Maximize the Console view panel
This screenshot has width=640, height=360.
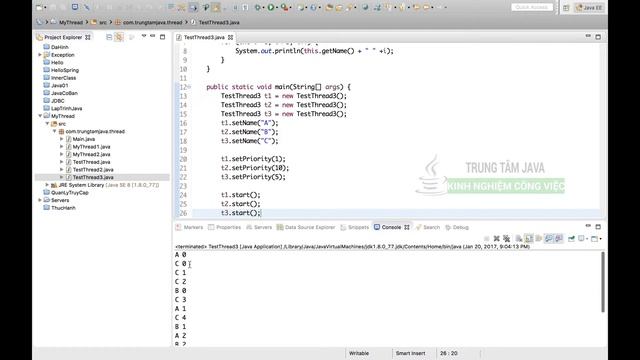click(598, 227)
